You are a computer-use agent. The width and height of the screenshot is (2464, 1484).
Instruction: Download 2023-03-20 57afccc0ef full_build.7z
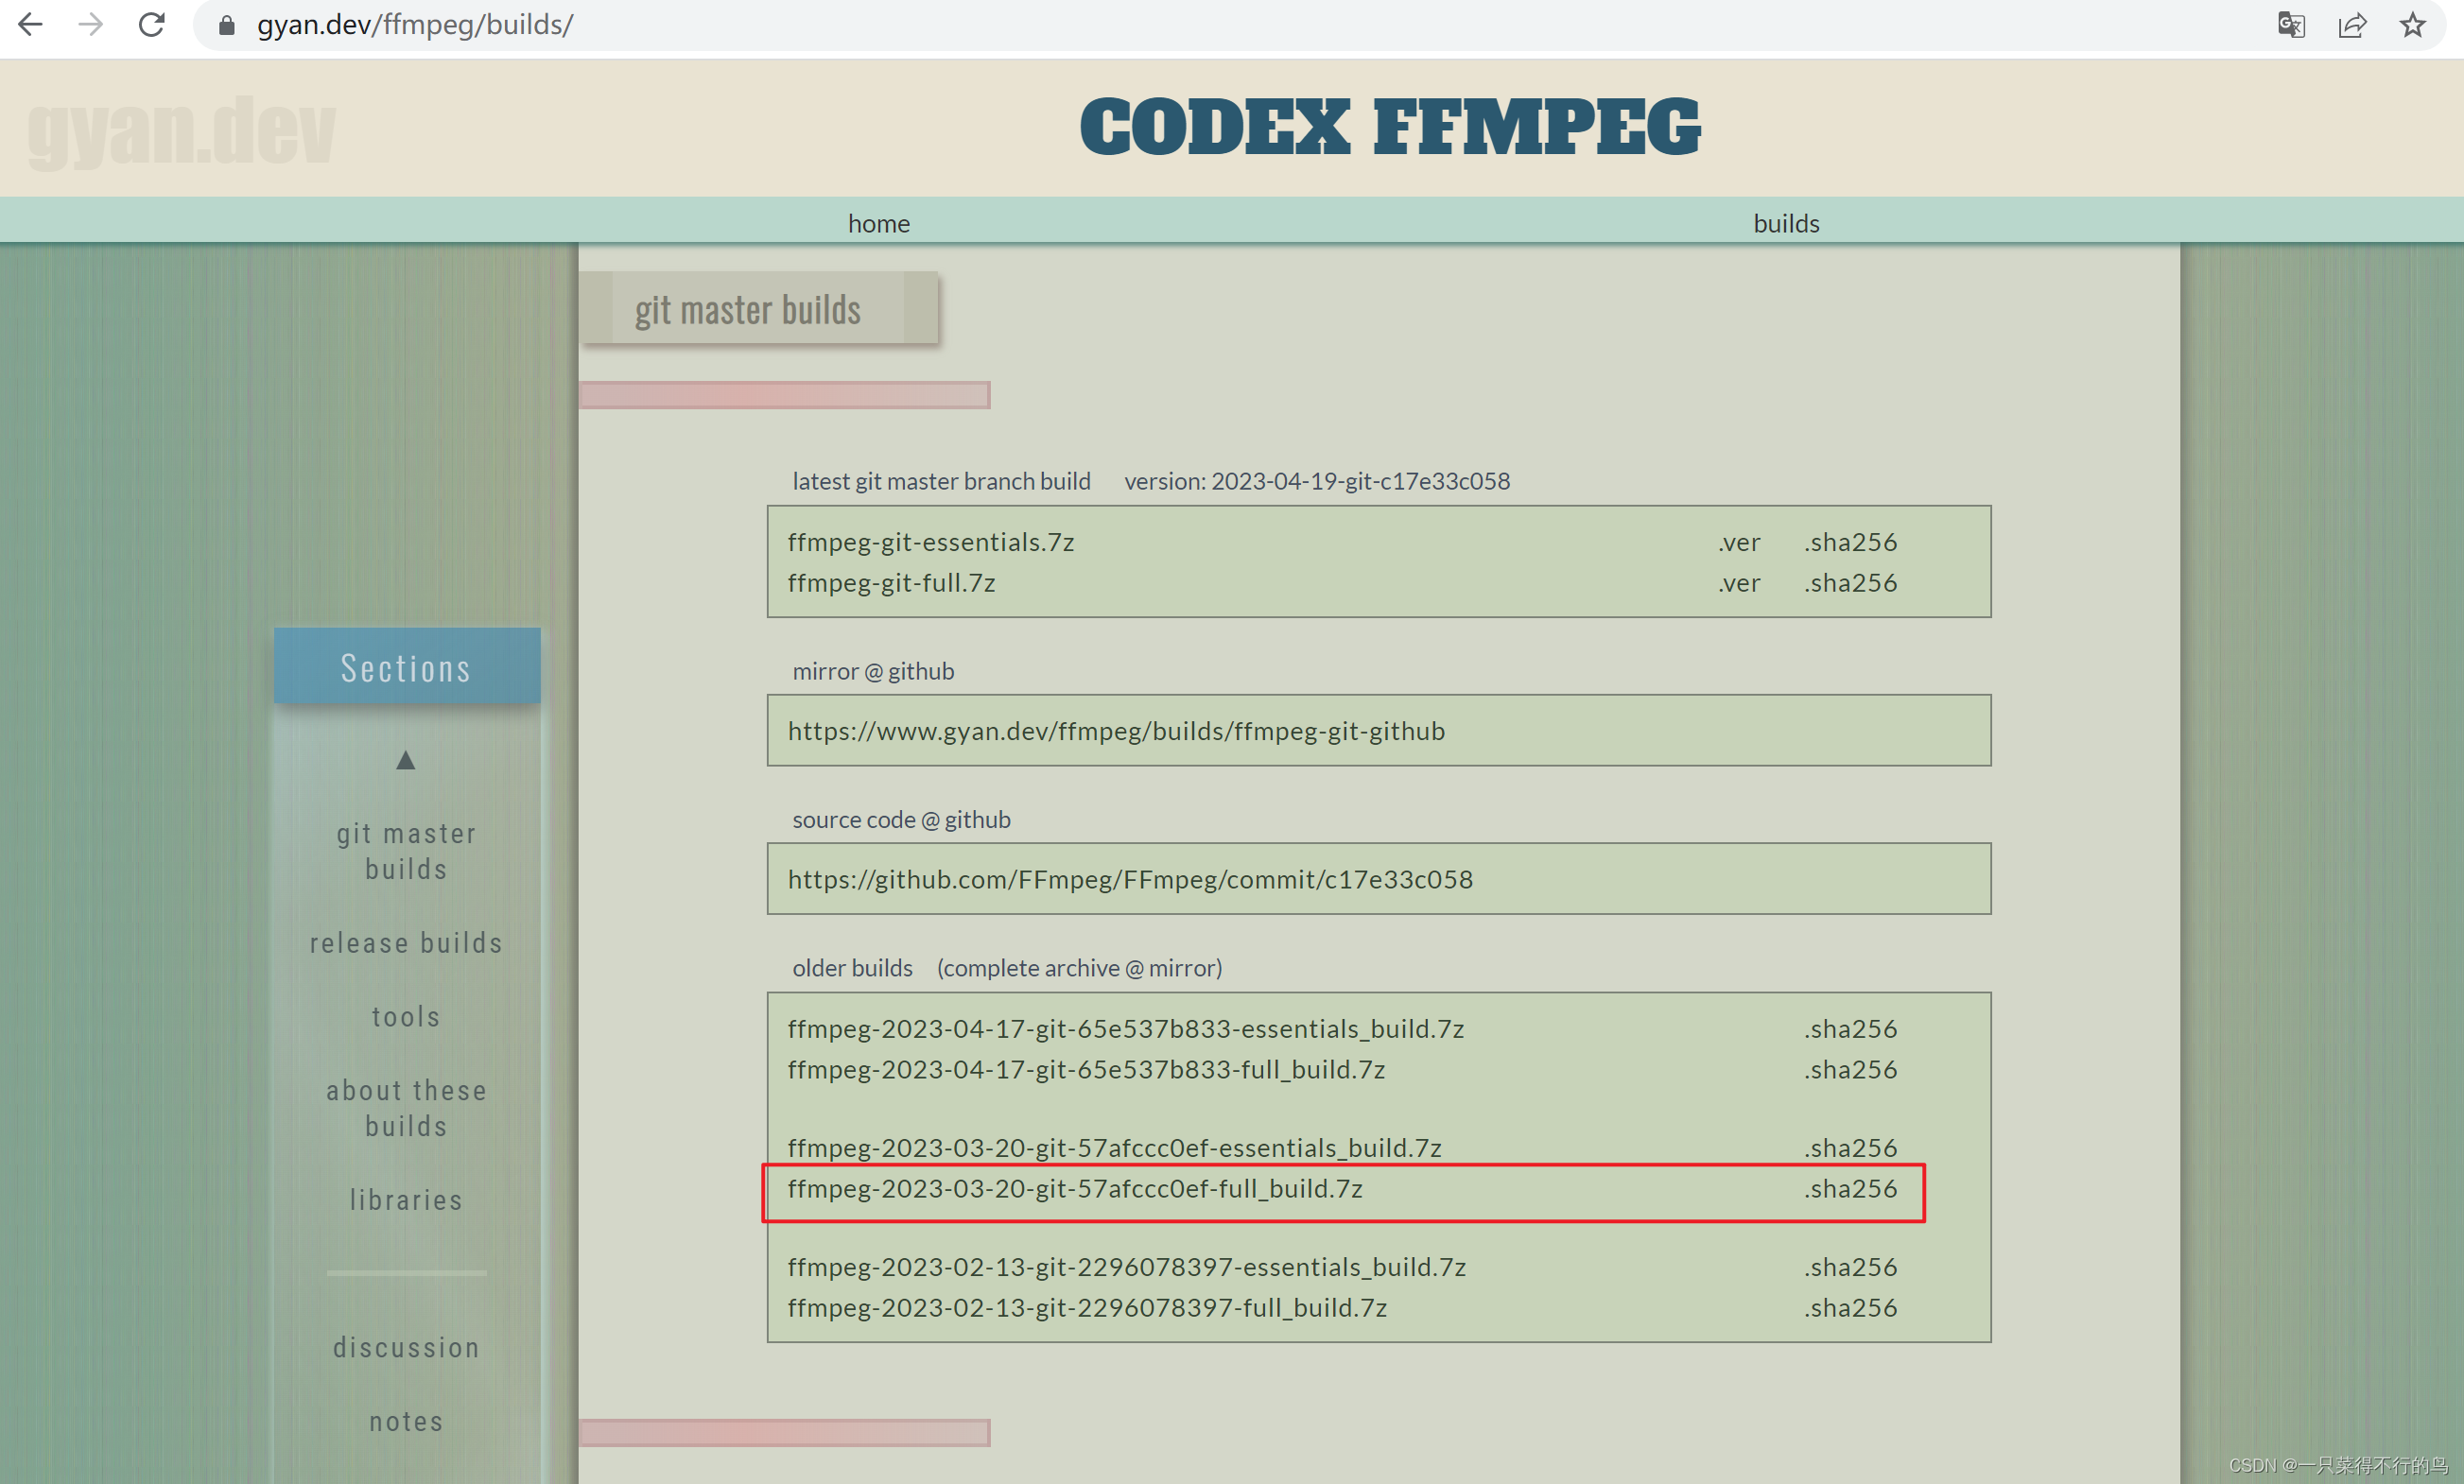click(1074, 1189)
